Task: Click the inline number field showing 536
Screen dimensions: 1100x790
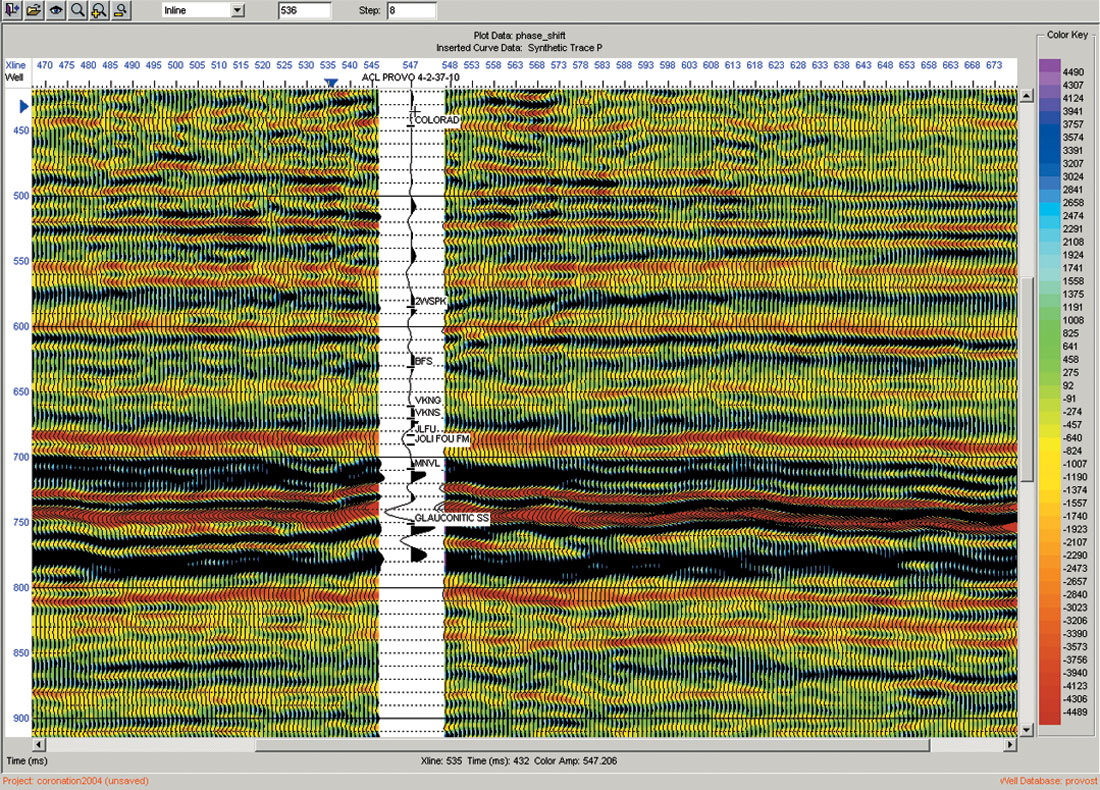Action: (x=304, y=11)
